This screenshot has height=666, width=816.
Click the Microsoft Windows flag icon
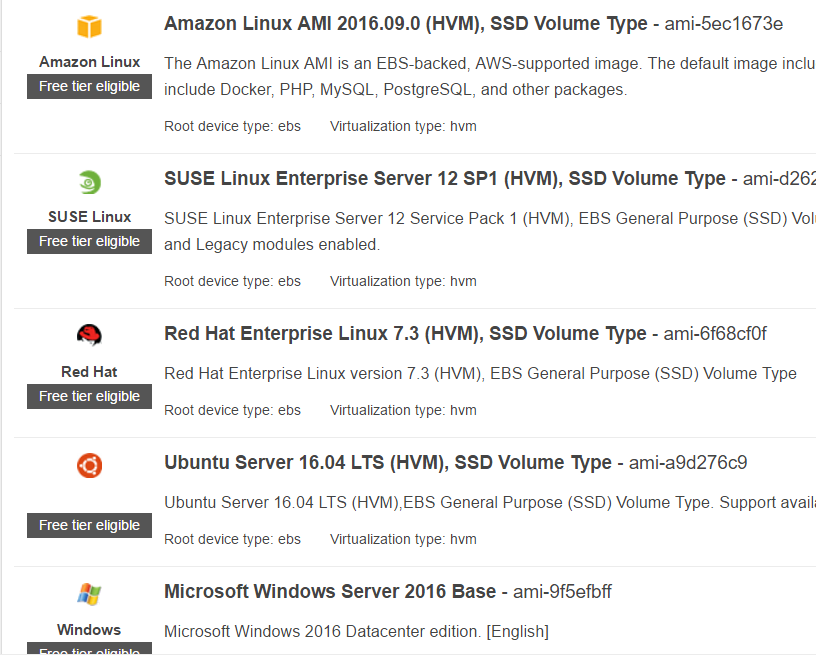coord(90,594)
